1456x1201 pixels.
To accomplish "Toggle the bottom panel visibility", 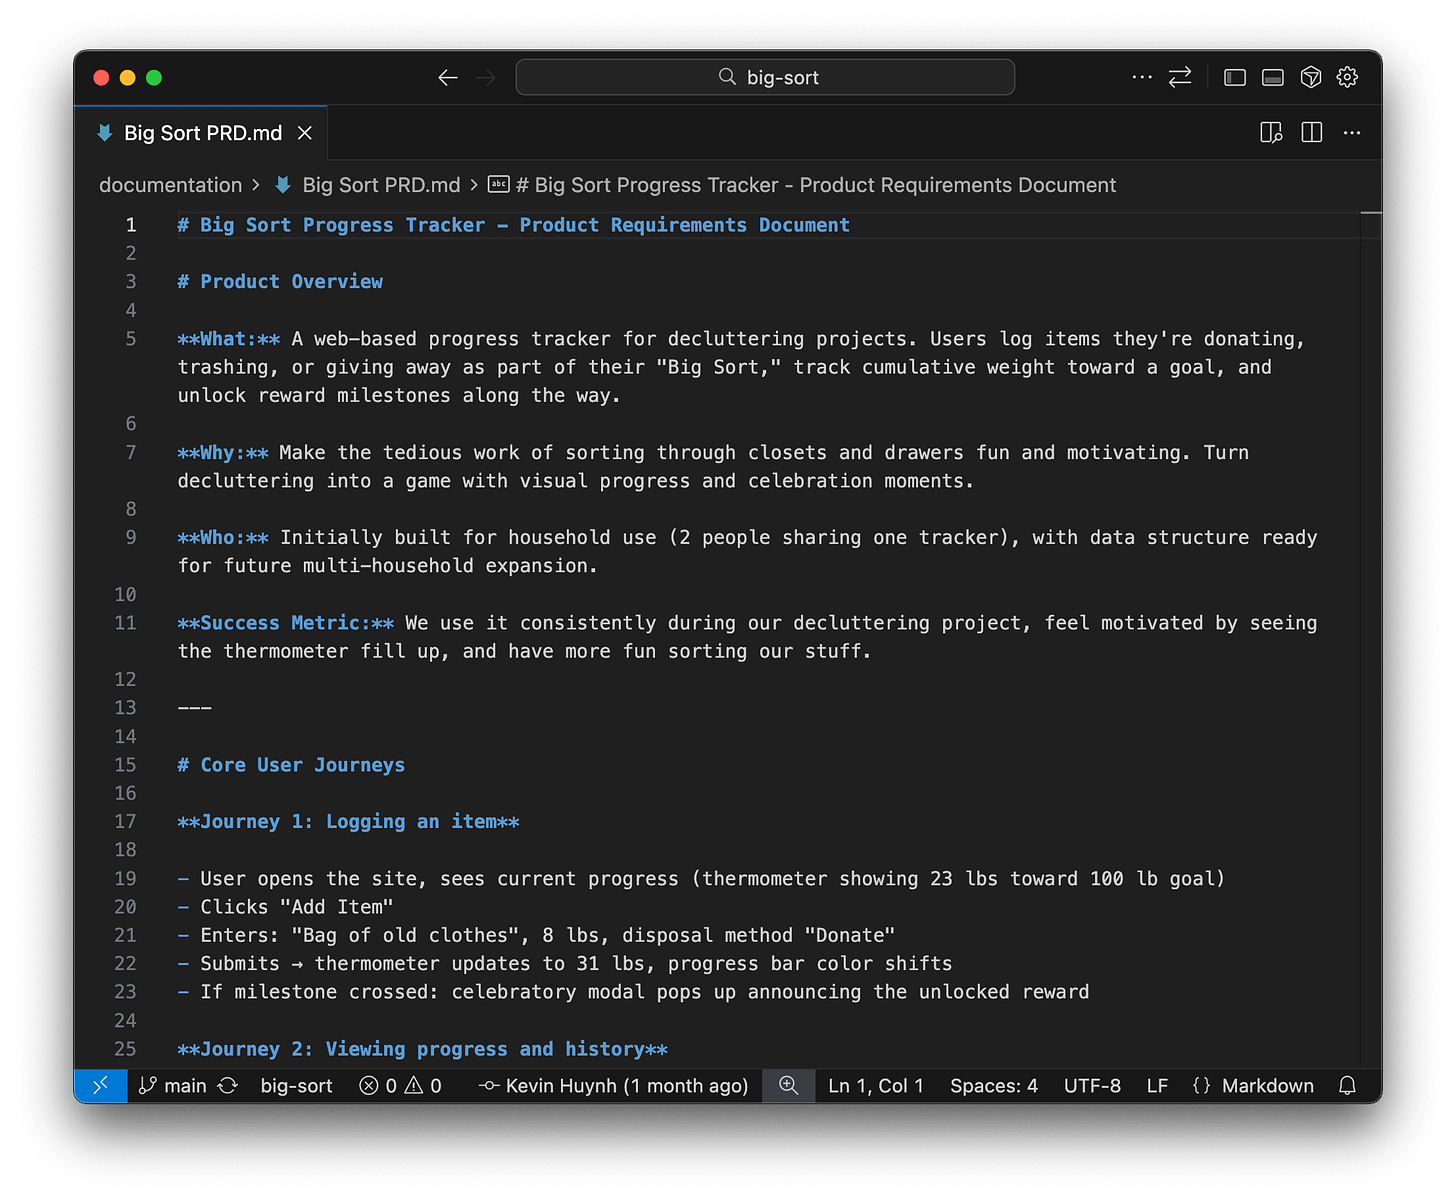I will tap(1272, 77).
